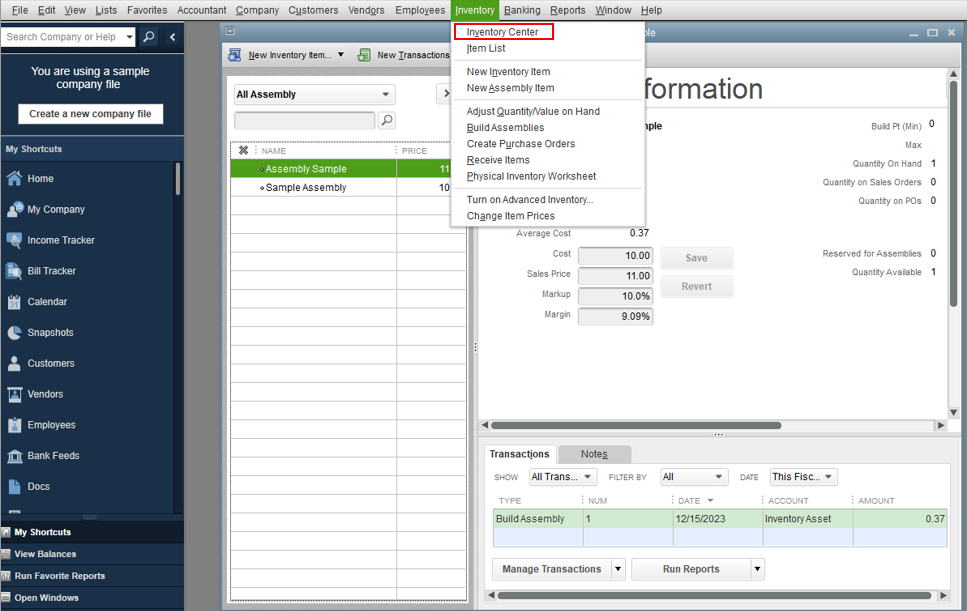Click Create a new company file button

pos(90,113)
